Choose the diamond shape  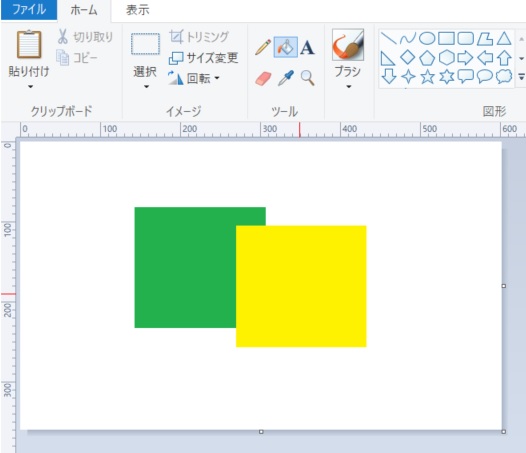(x=408, y=57)
